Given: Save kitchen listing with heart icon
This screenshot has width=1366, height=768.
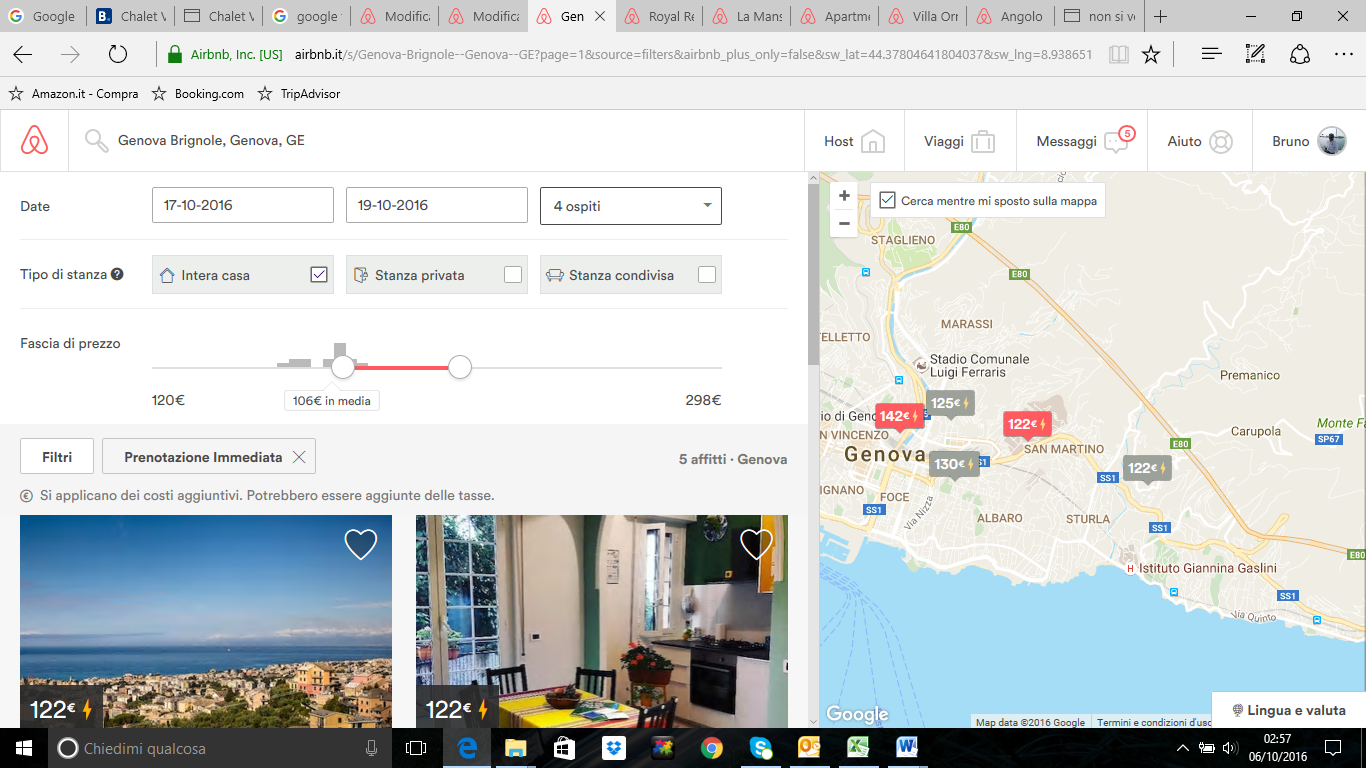Looking at the screenshot, I should (x=757, y=544).
